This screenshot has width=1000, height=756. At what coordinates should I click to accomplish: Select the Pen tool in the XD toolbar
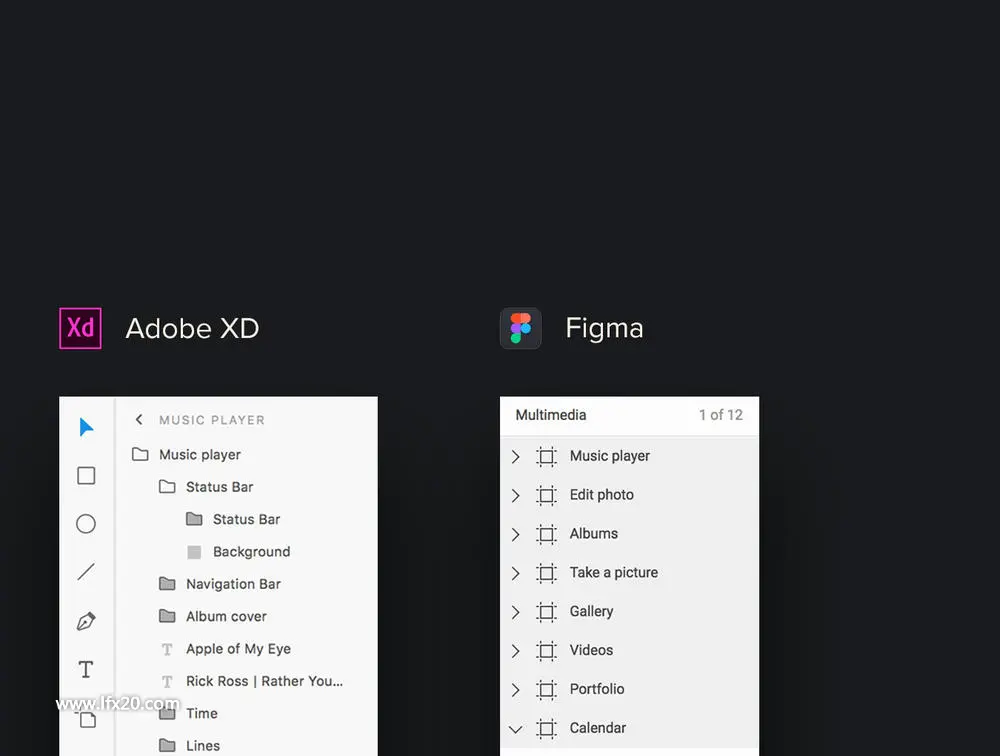click(86, 621)
